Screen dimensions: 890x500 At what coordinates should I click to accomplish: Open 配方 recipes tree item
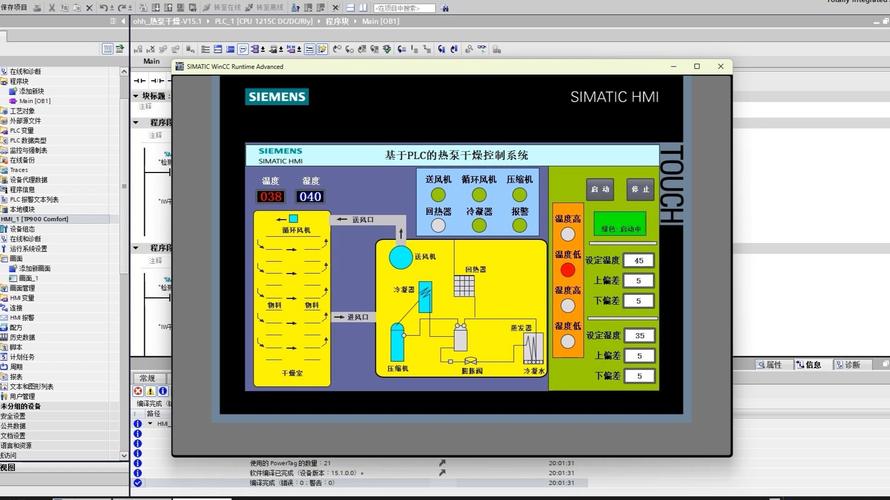click(16, 327)
